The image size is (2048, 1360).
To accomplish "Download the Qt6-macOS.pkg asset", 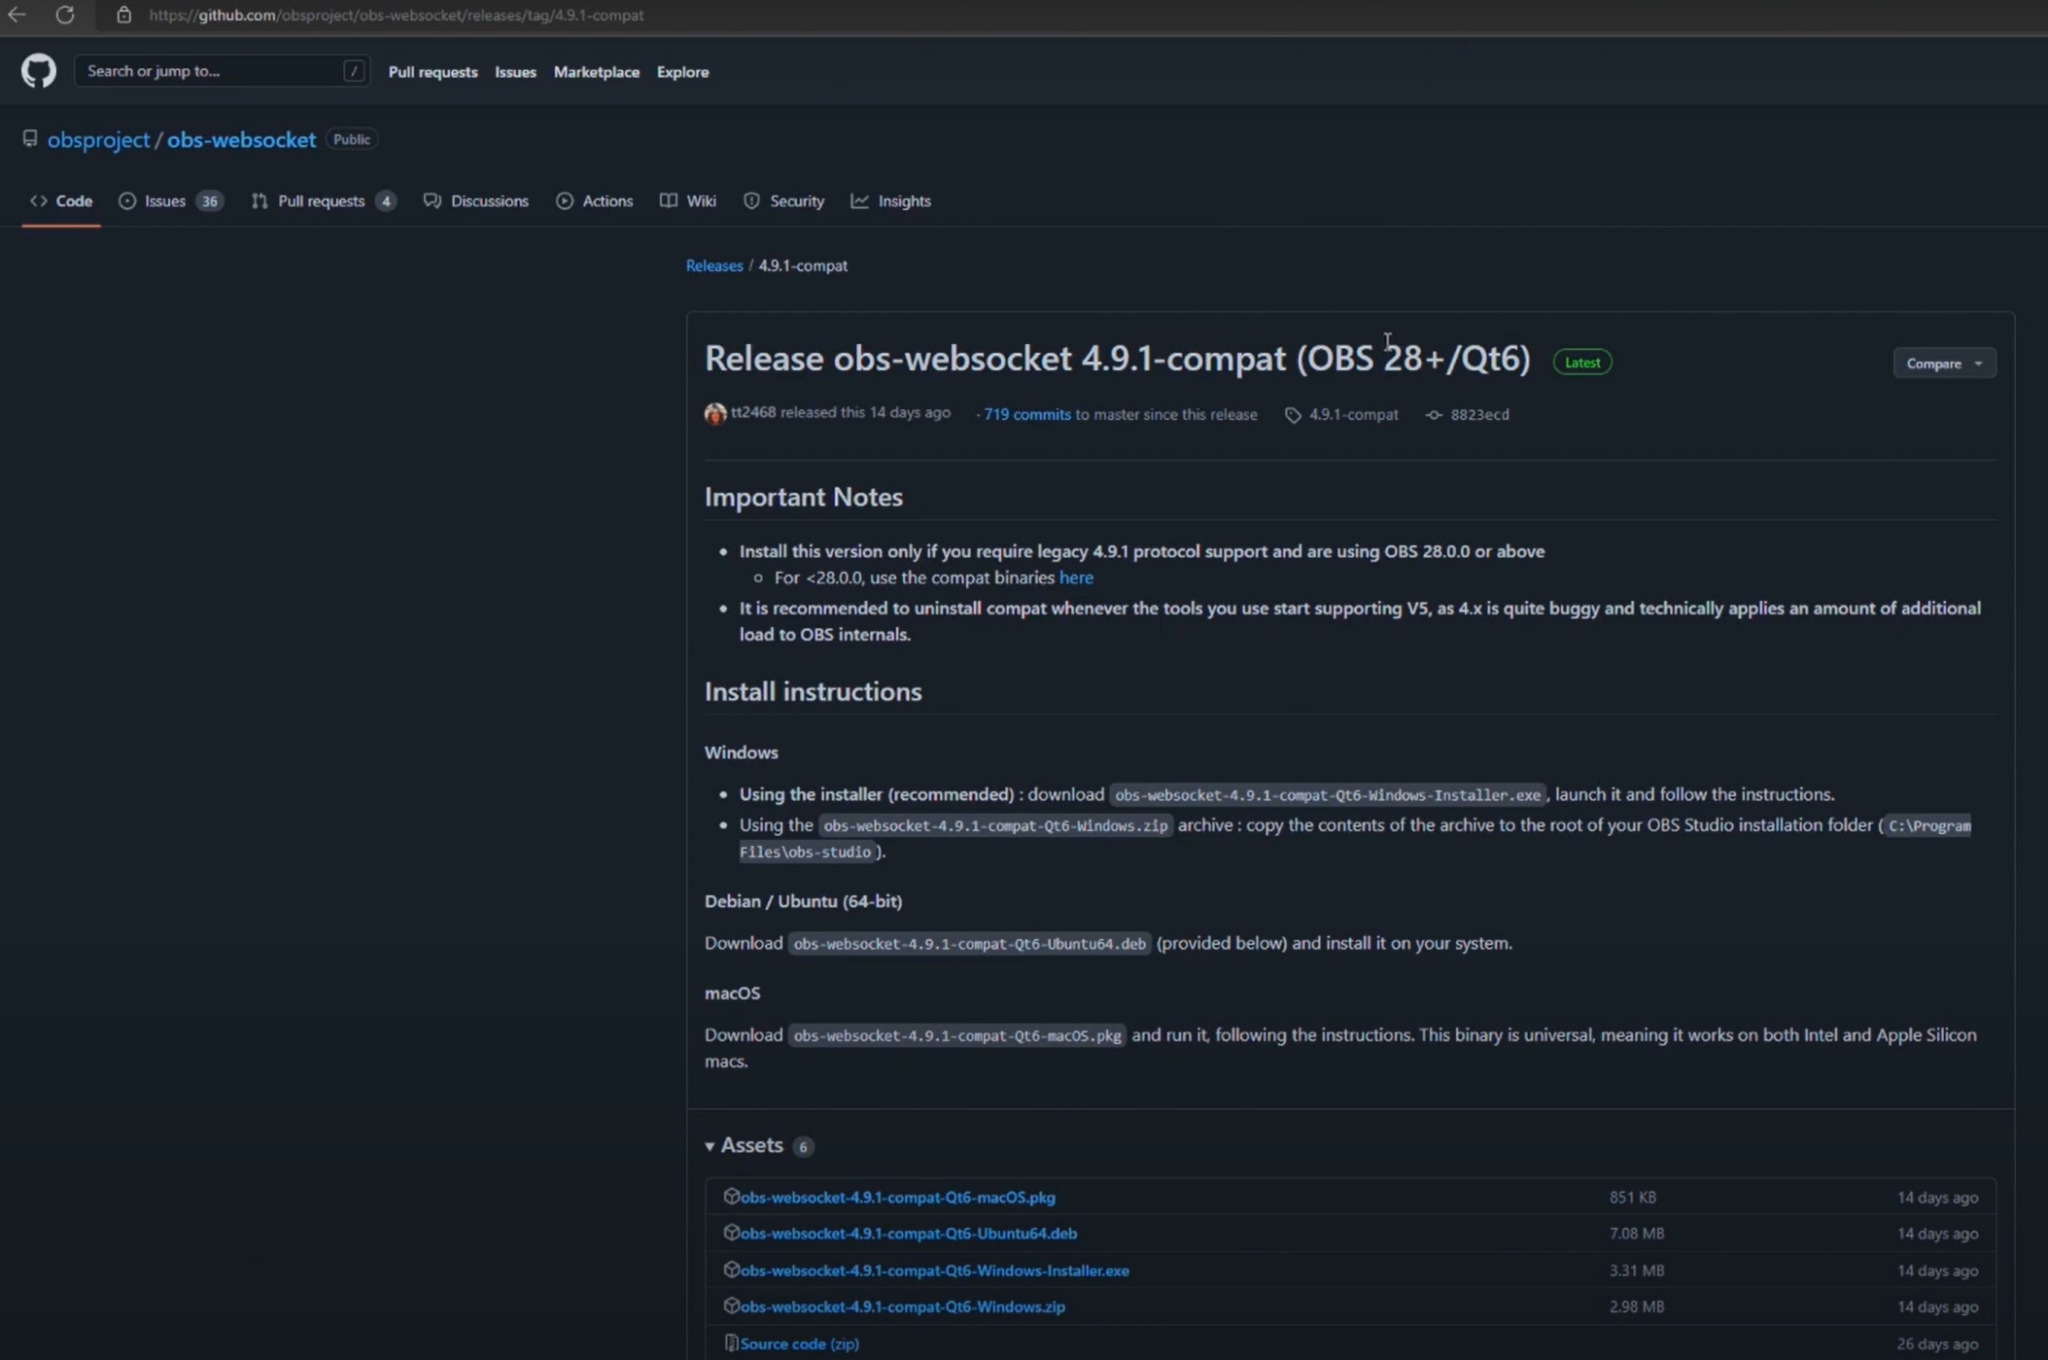I will pos(897,1197).
